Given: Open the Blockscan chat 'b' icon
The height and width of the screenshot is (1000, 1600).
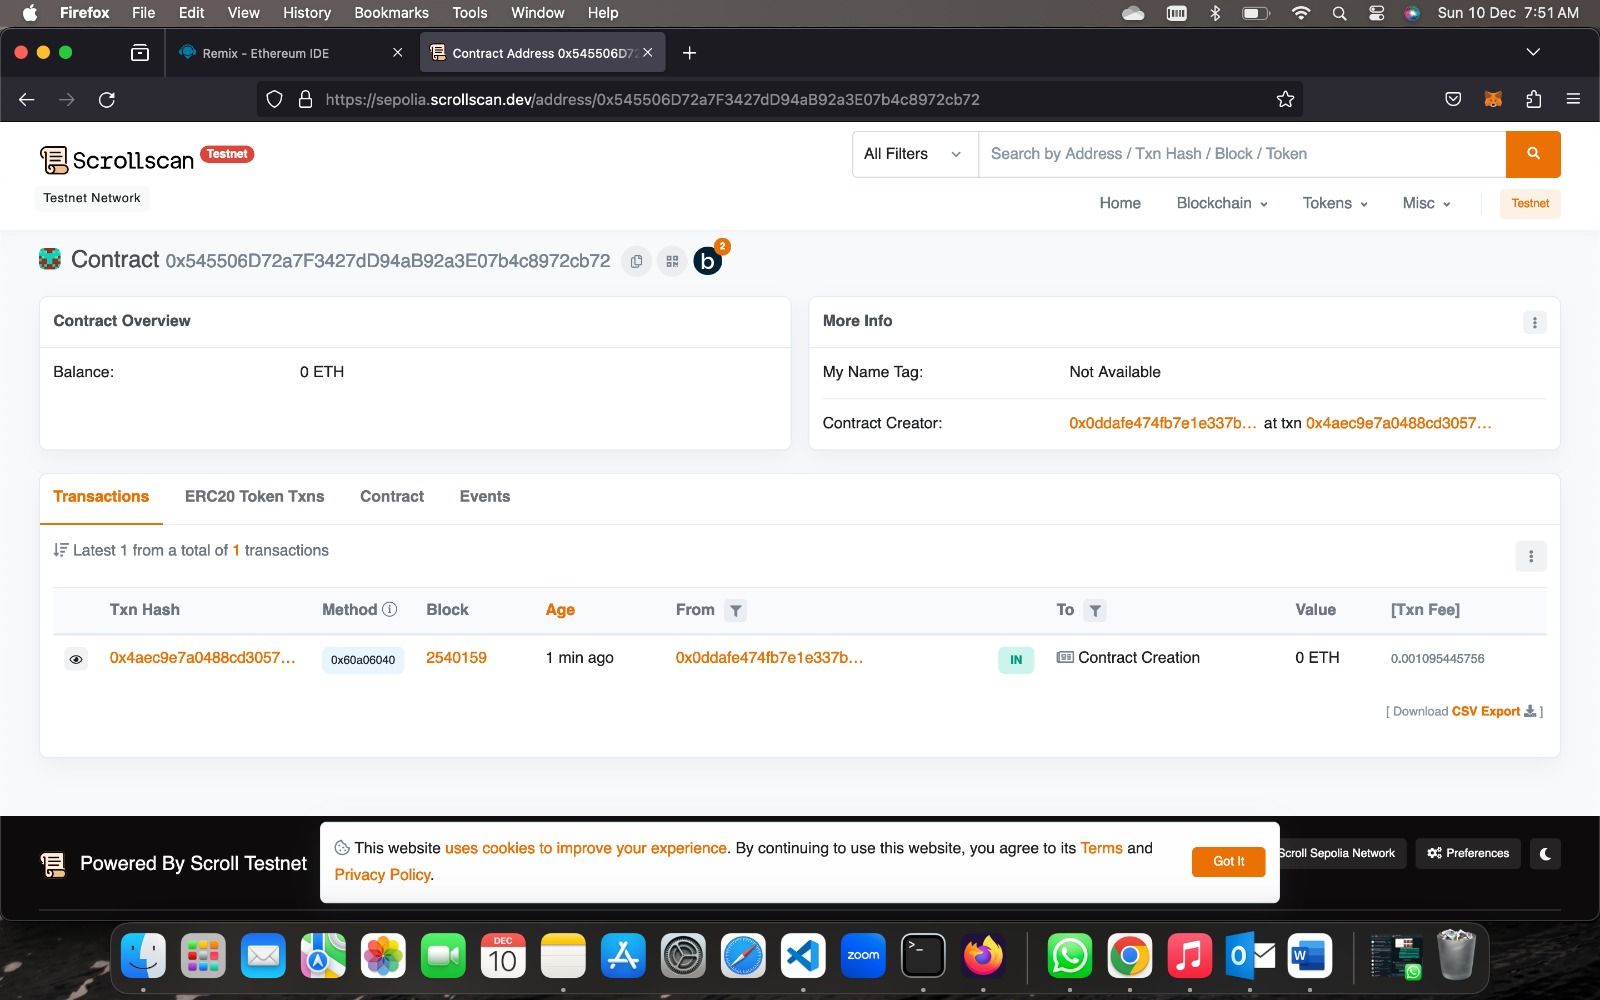Looking at the screenshot, I should (x=708, y=261).
